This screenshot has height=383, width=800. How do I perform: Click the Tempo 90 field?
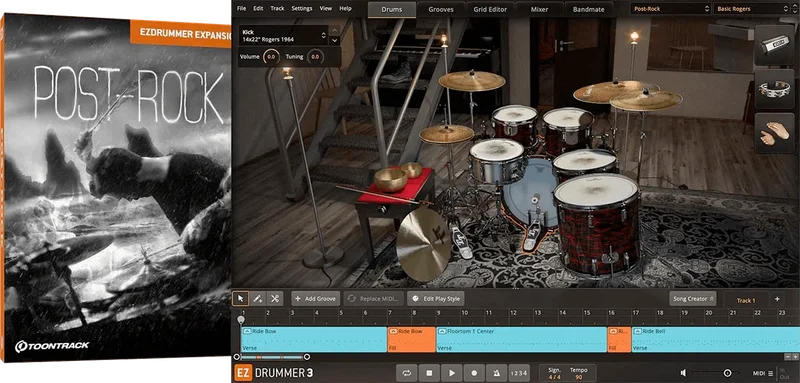pos(579,373)
